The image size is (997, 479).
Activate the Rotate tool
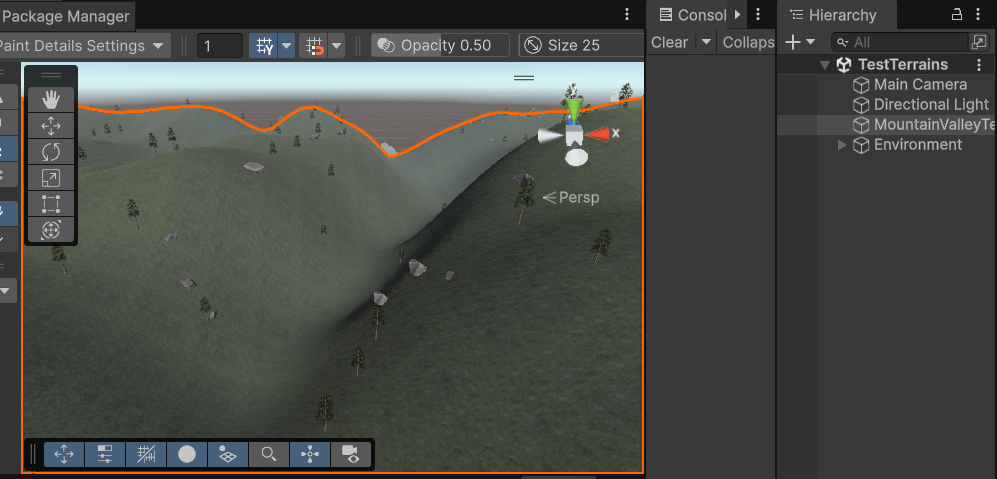click(x=51, y=152)
